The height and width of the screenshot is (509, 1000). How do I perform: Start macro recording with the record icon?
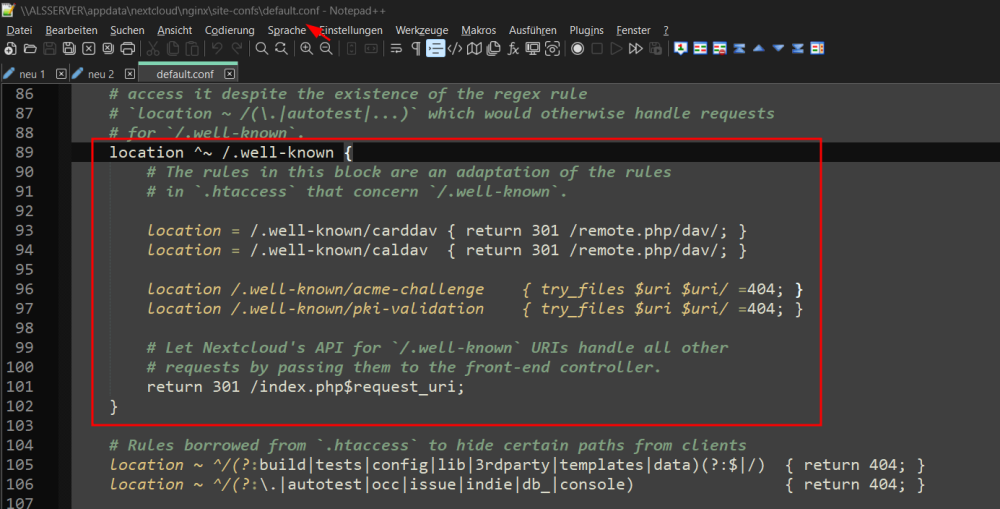[578, 48]
